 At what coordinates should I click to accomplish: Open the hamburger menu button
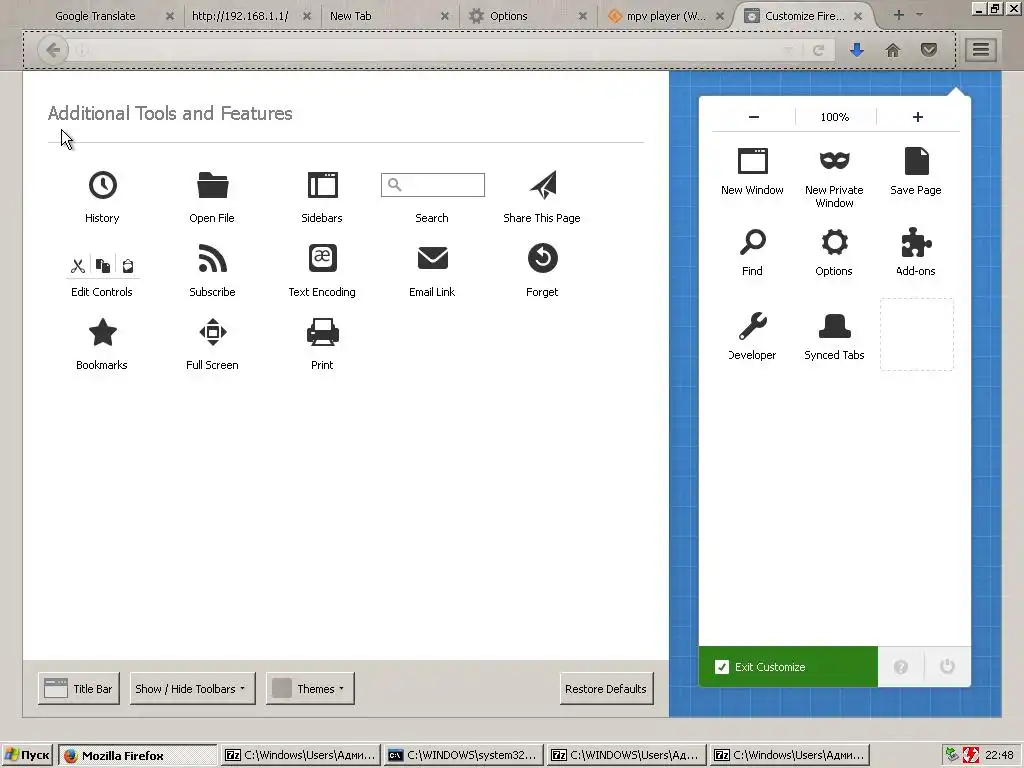point(981,50)
